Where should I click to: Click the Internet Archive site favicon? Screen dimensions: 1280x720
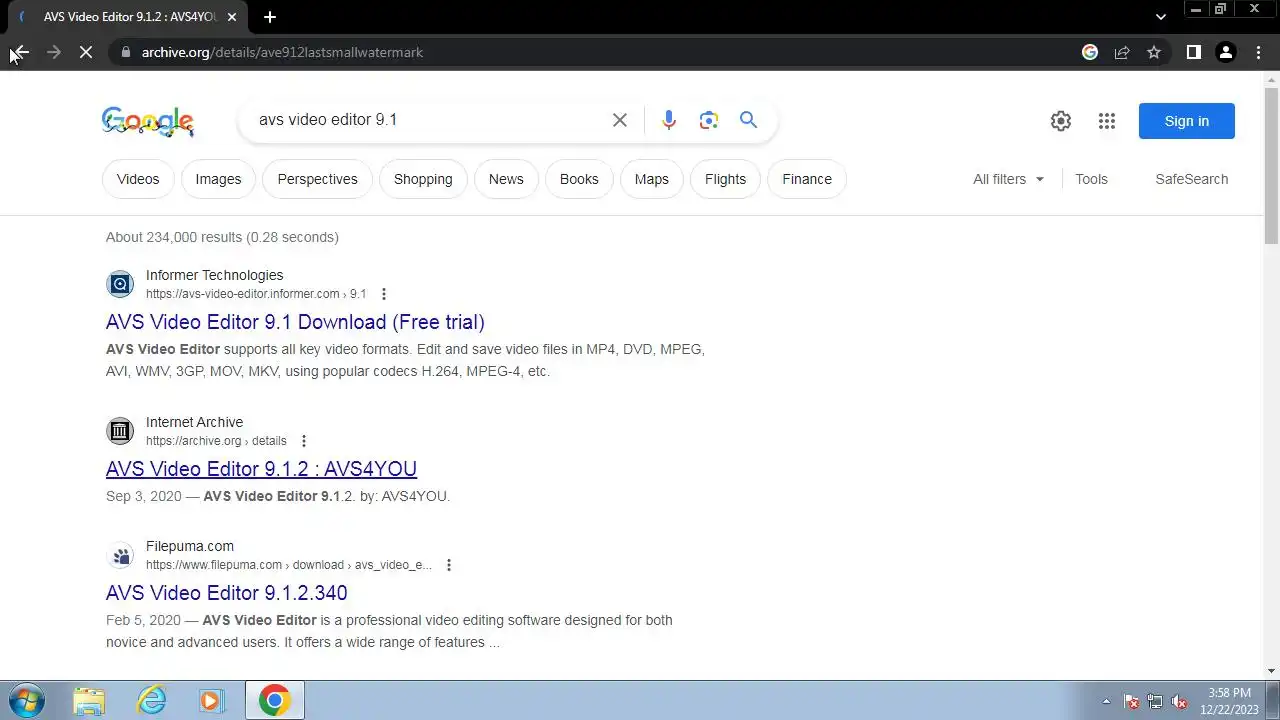tap(120, 431)
